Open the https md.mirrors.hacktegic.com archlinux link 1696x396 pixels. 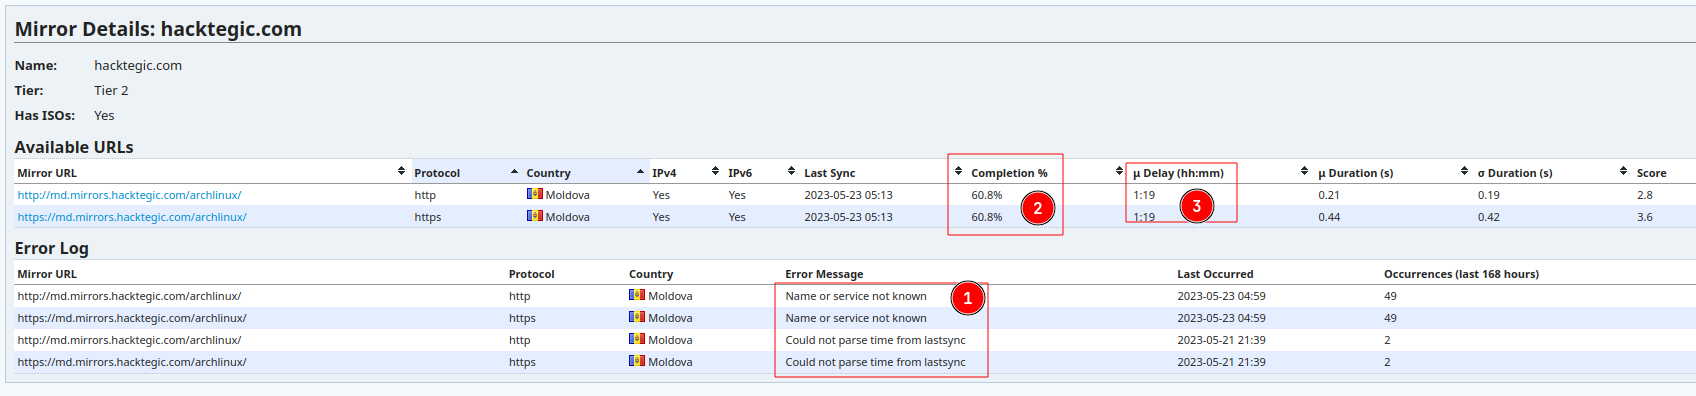[132, 217]
